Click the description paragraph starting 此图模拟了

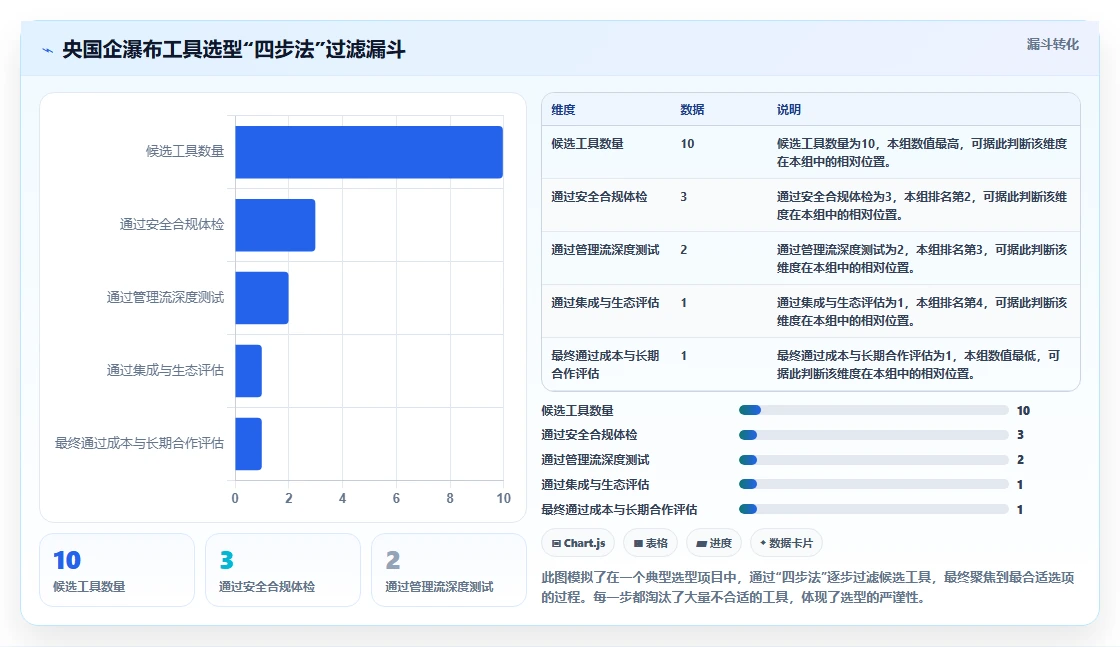[x=808, y=587]
